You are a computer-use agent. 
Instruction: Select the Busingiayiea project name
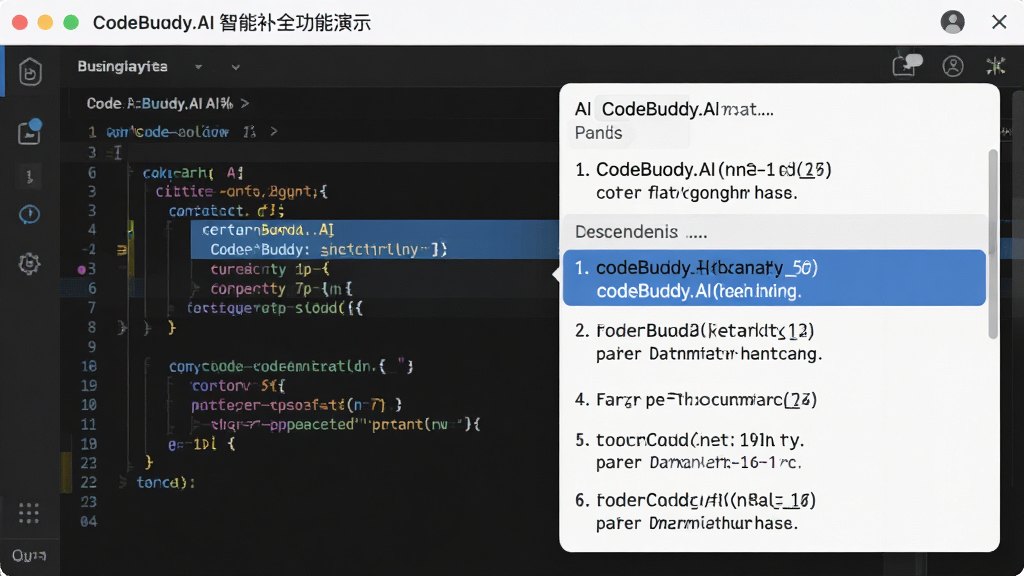point(122,66)
